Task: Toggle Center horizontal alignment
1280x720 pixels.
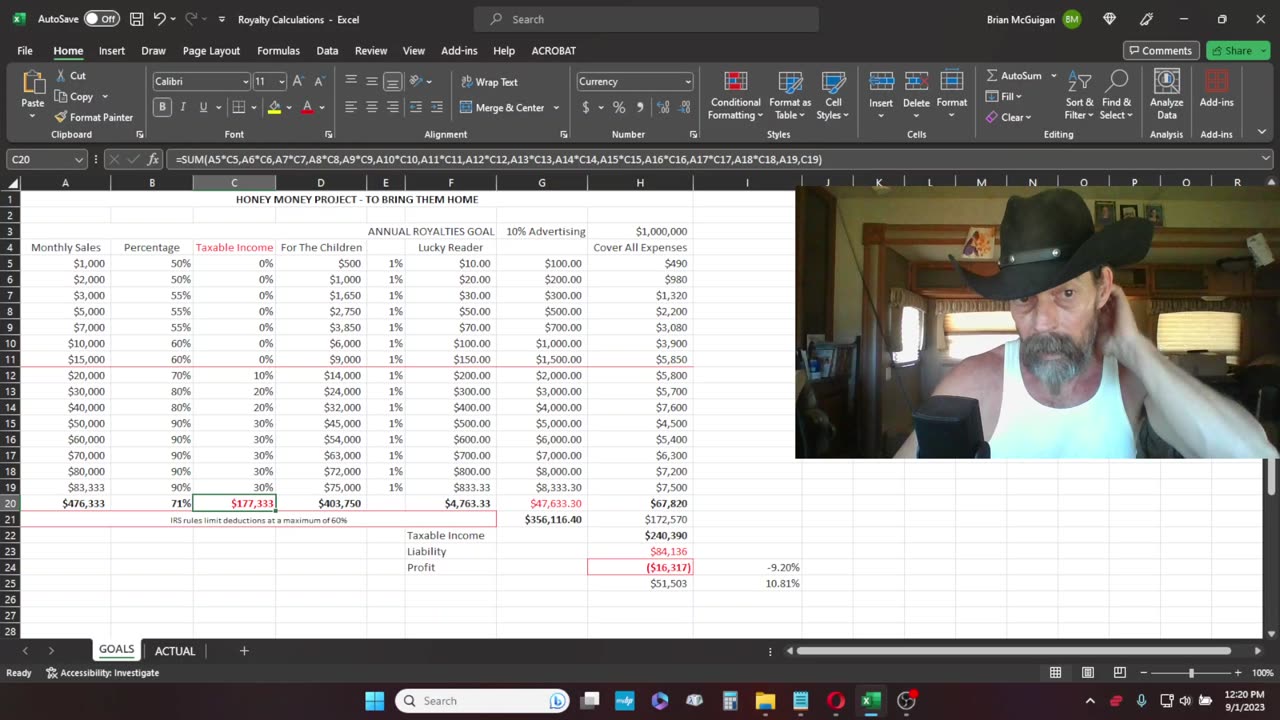Action: pyautogui.click(x=372, y=107)
